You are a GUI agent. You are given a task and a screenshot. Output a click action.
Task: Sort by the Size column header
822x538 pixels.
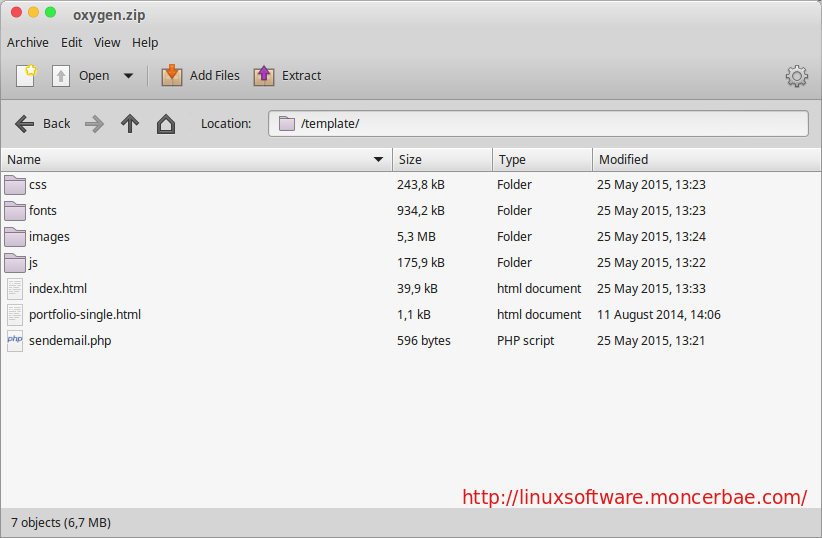click(x=442, y=159)
